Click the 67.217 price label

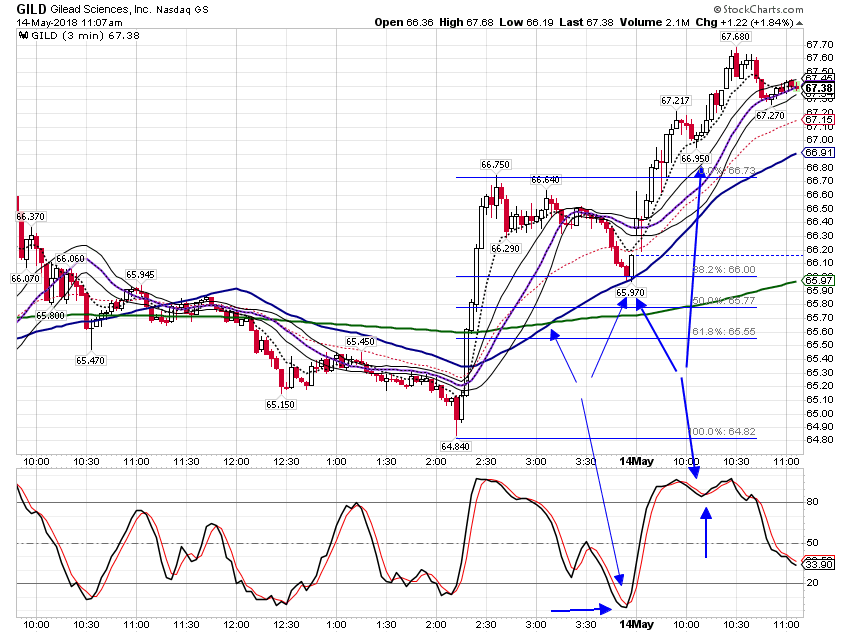(x=675, y=101)
